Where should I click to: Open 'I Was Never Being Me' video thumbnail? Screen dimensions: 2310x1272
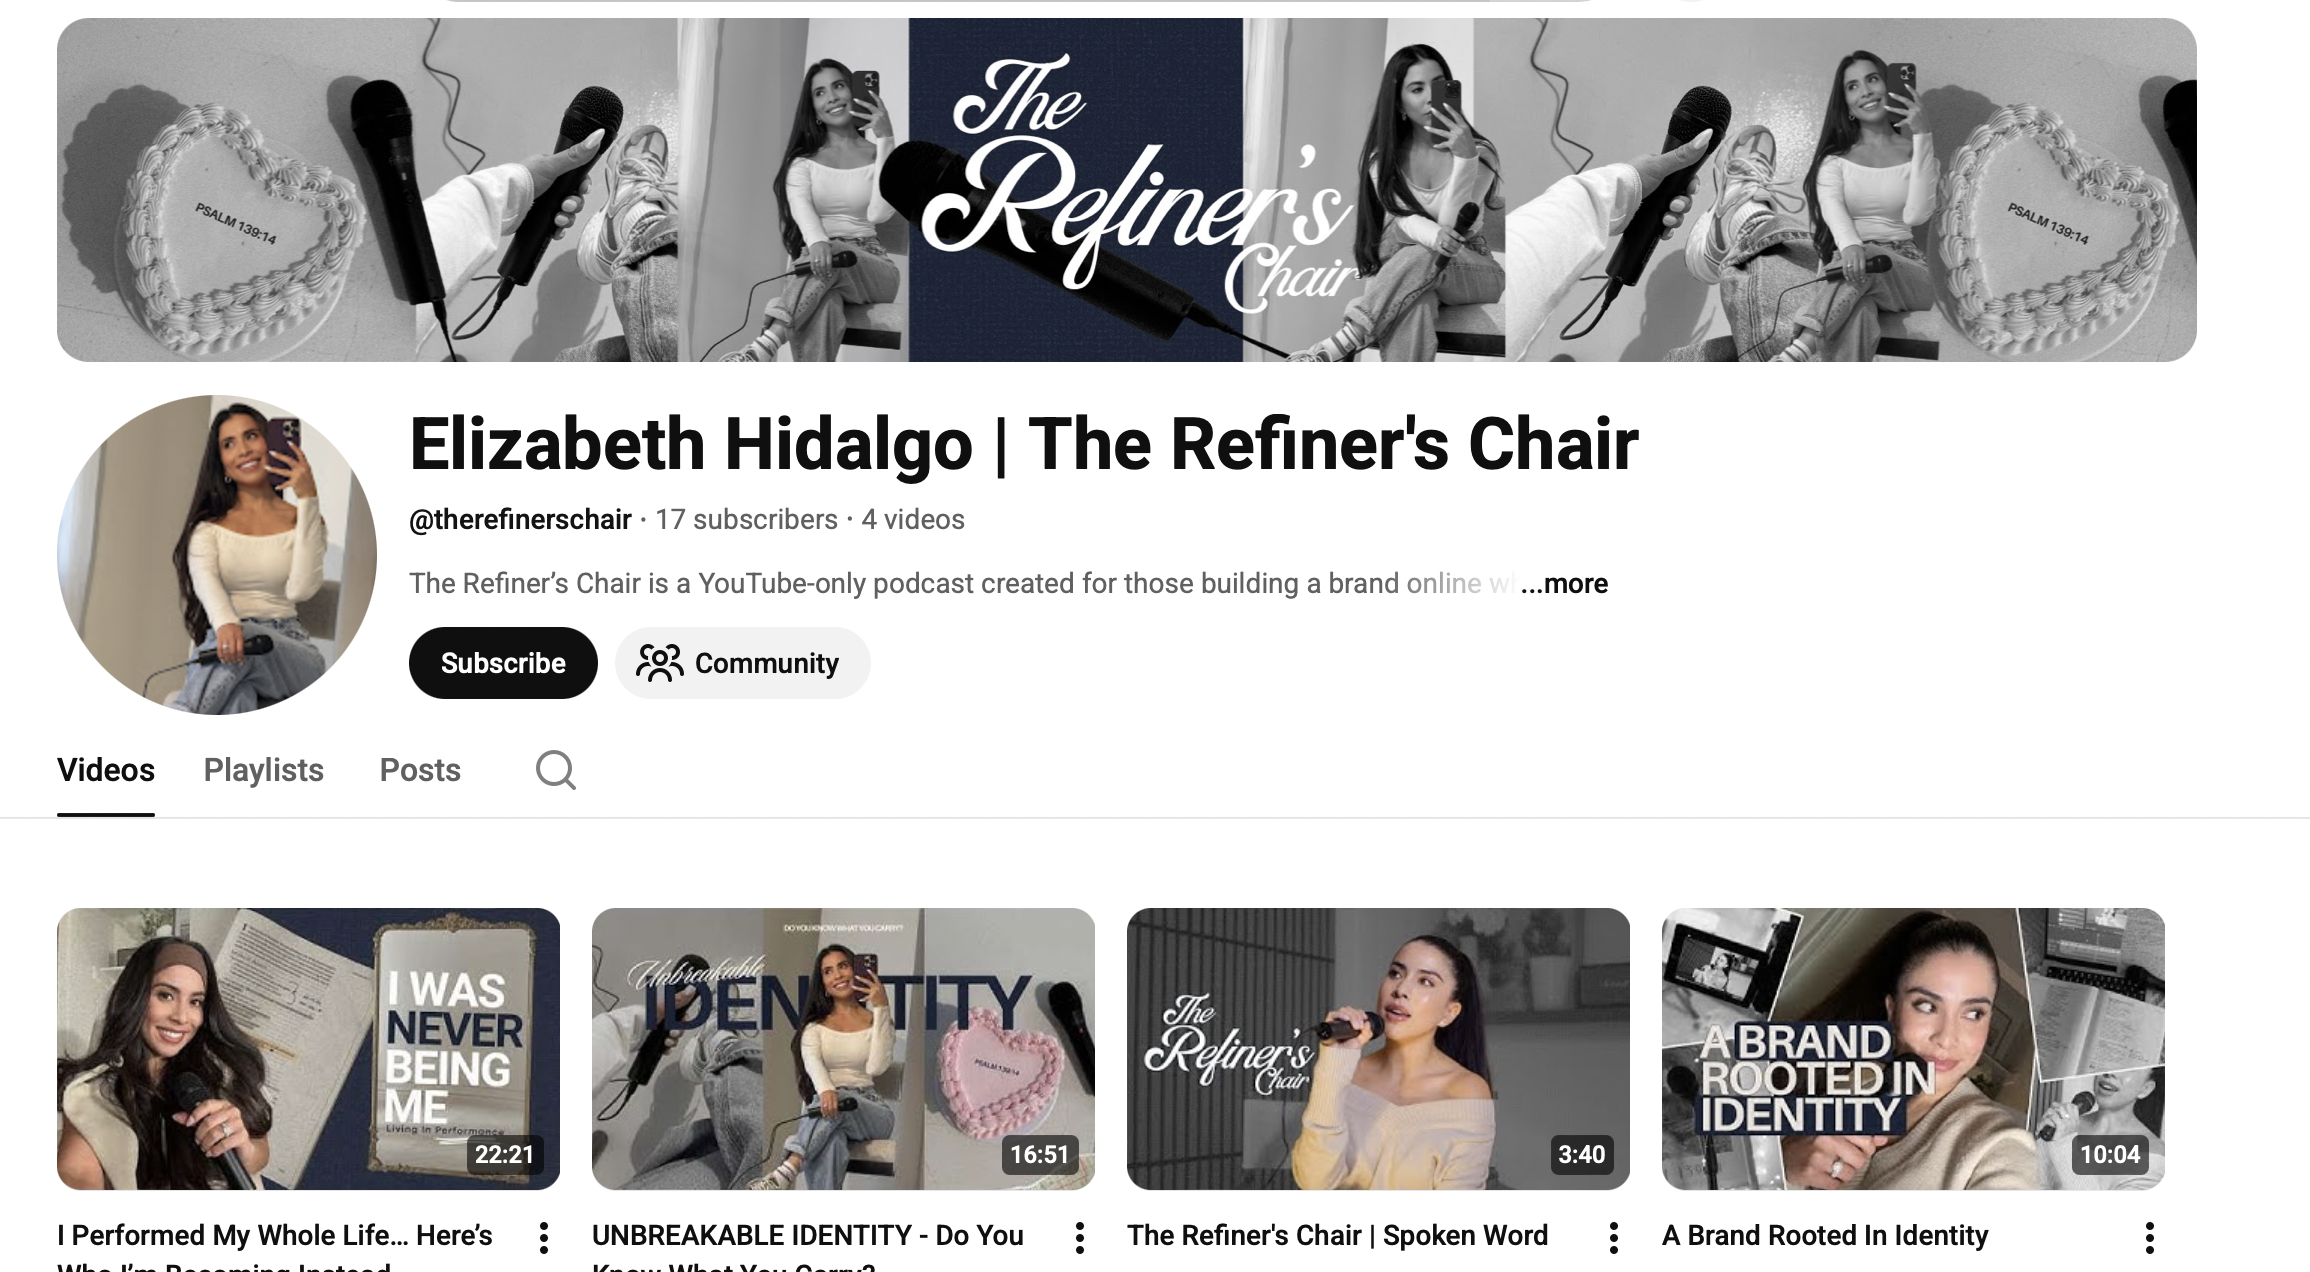pos(308,1048)
